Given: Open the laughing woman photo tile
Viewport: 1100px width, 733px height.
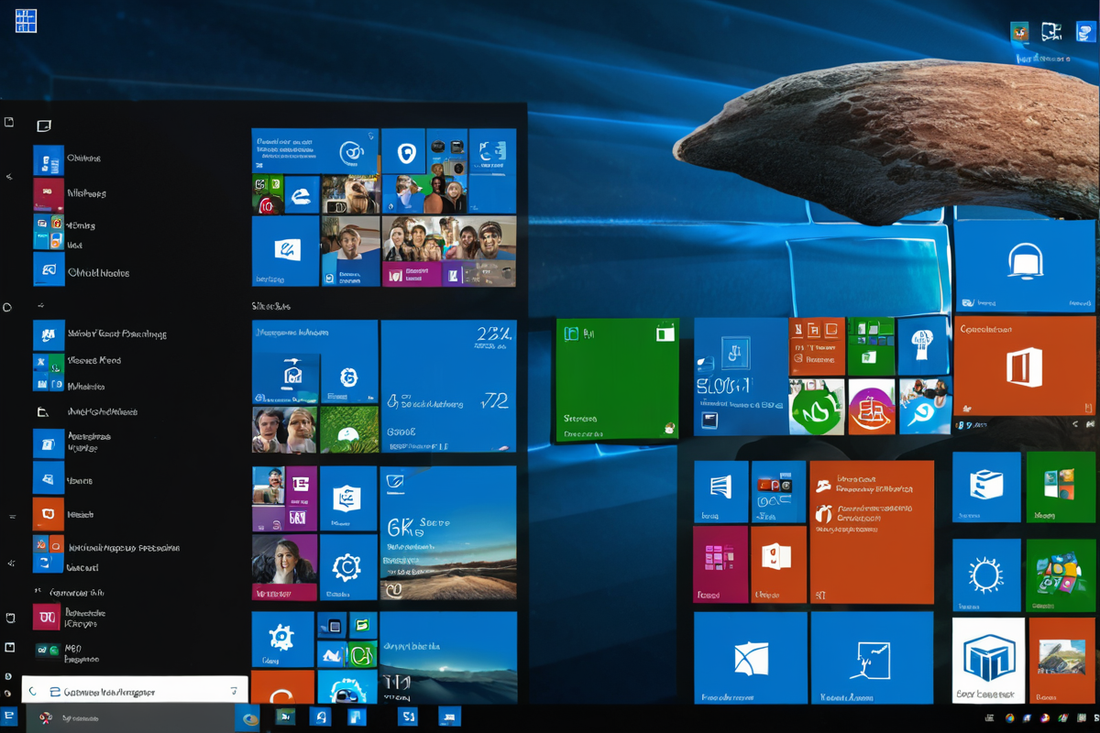Looking at the screenshot, I should point(285,567).
